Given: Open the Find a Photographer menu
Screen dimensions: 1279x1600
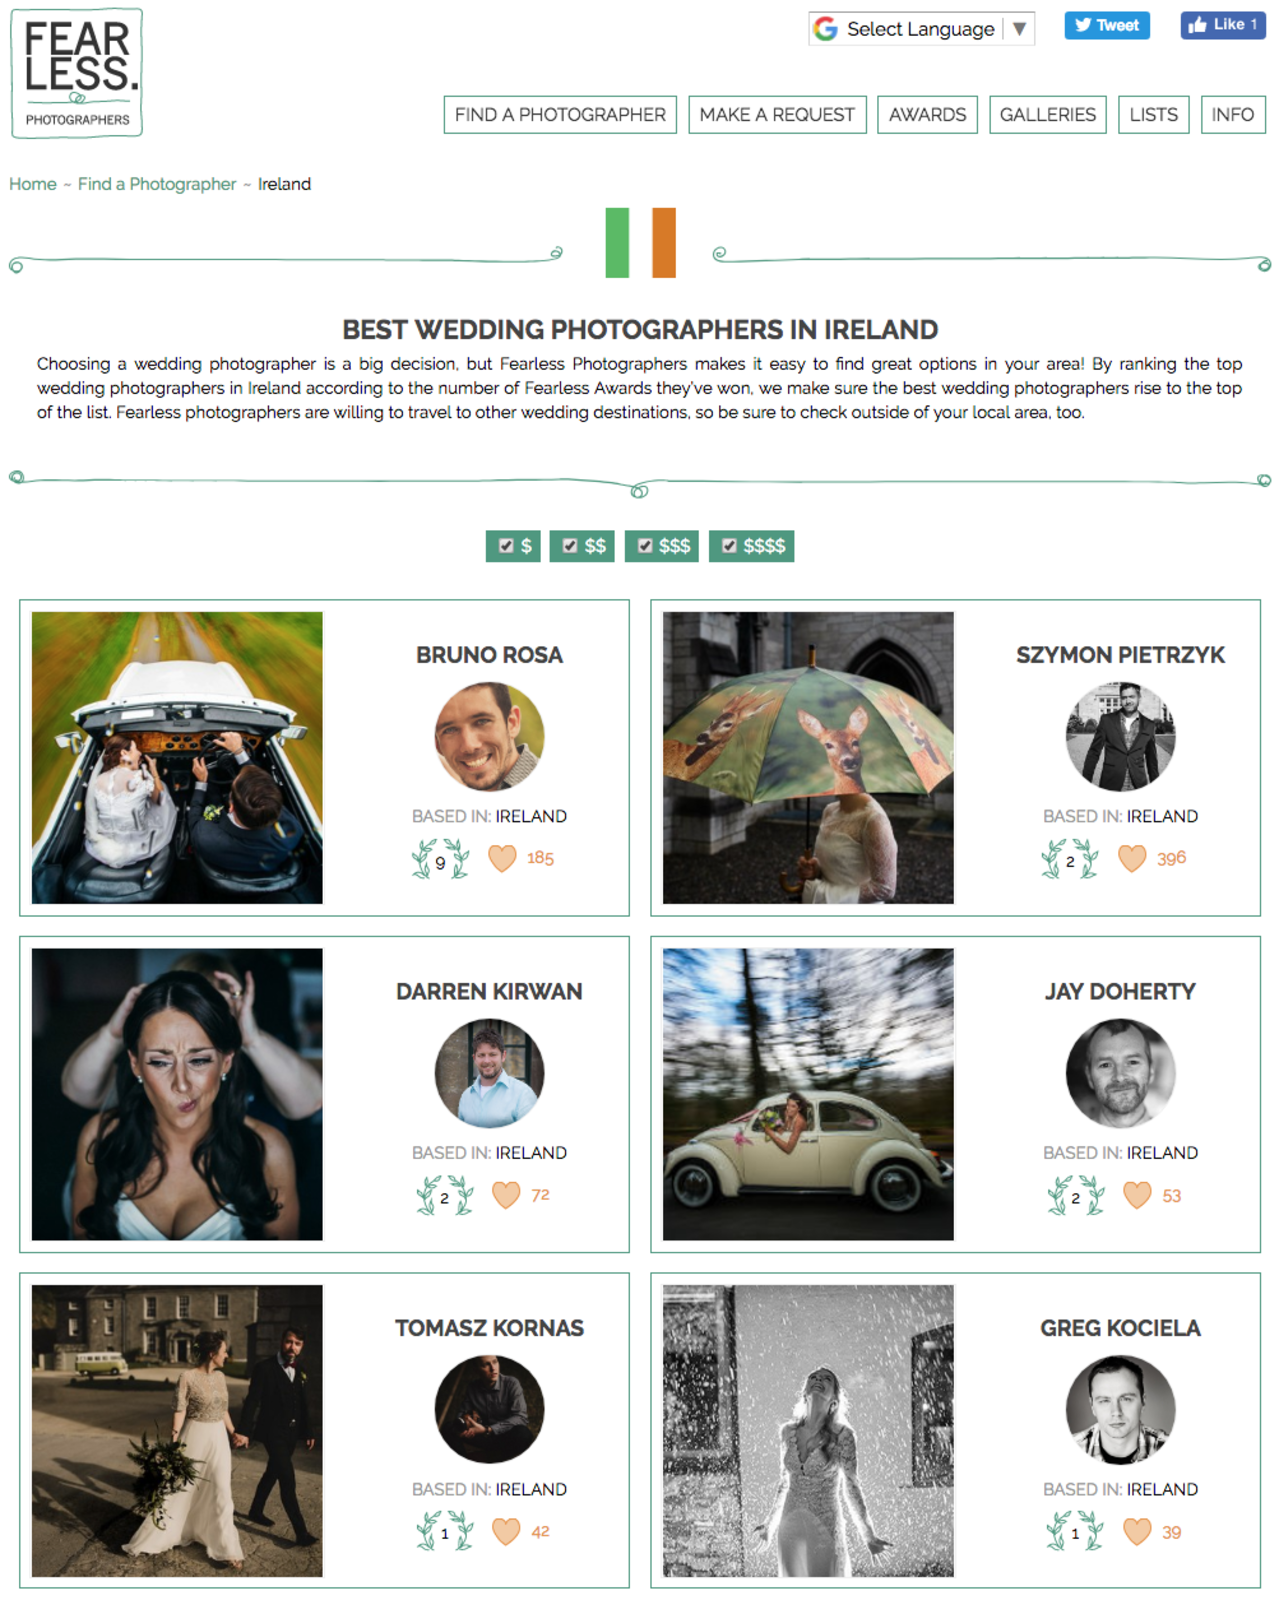Looking at the screenshot, I should click(x=560, y=115).
